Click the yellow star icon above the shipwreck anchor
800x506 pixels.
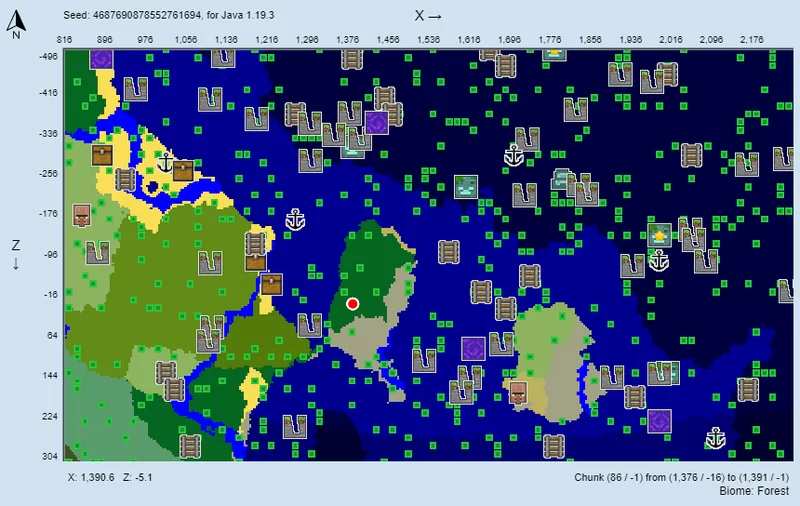[x=658, y=235]
